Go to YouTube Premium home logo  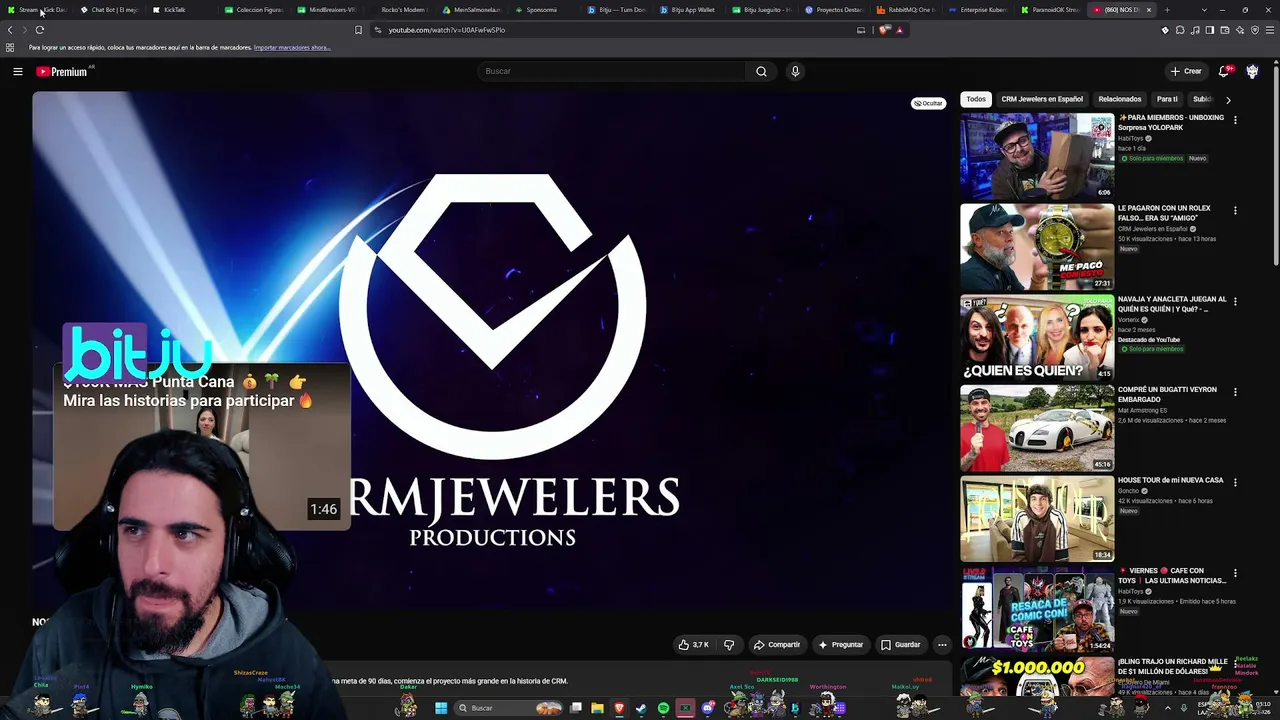pyautogui.click(x=64, y=71)
